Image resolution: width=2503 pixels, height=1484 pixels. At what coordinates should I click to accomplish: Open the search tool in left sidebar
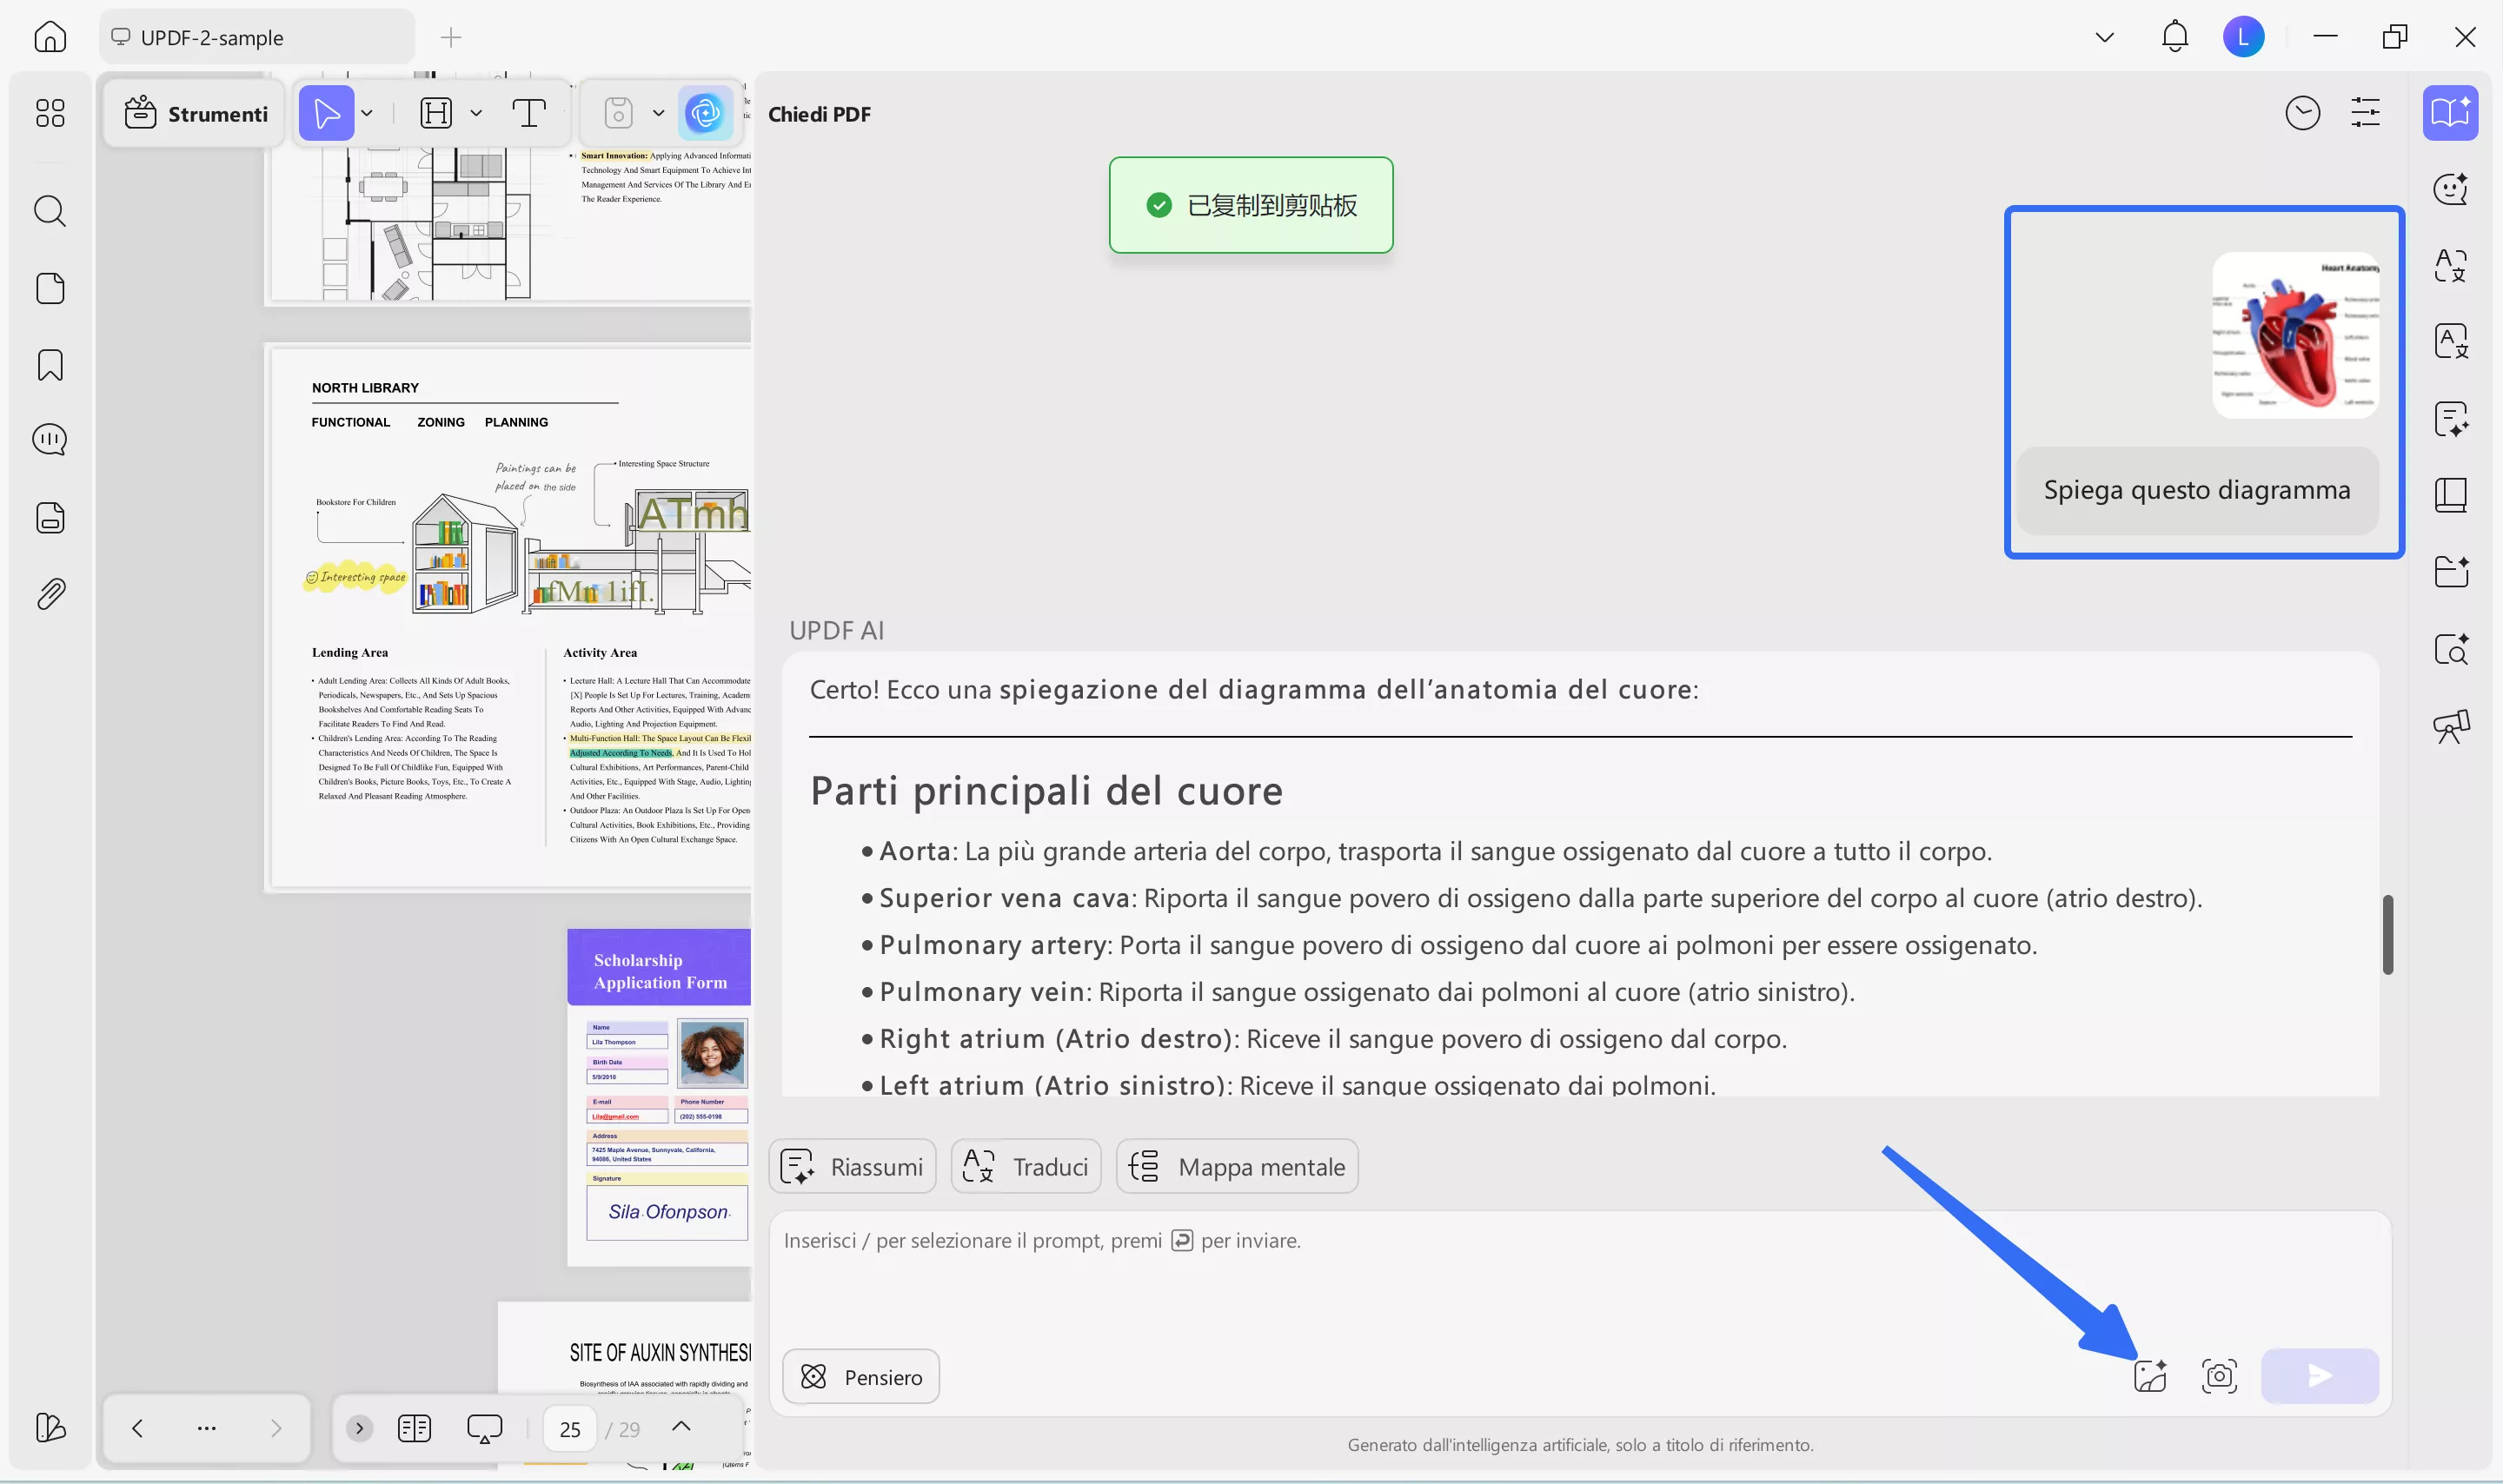click(50, 211)
